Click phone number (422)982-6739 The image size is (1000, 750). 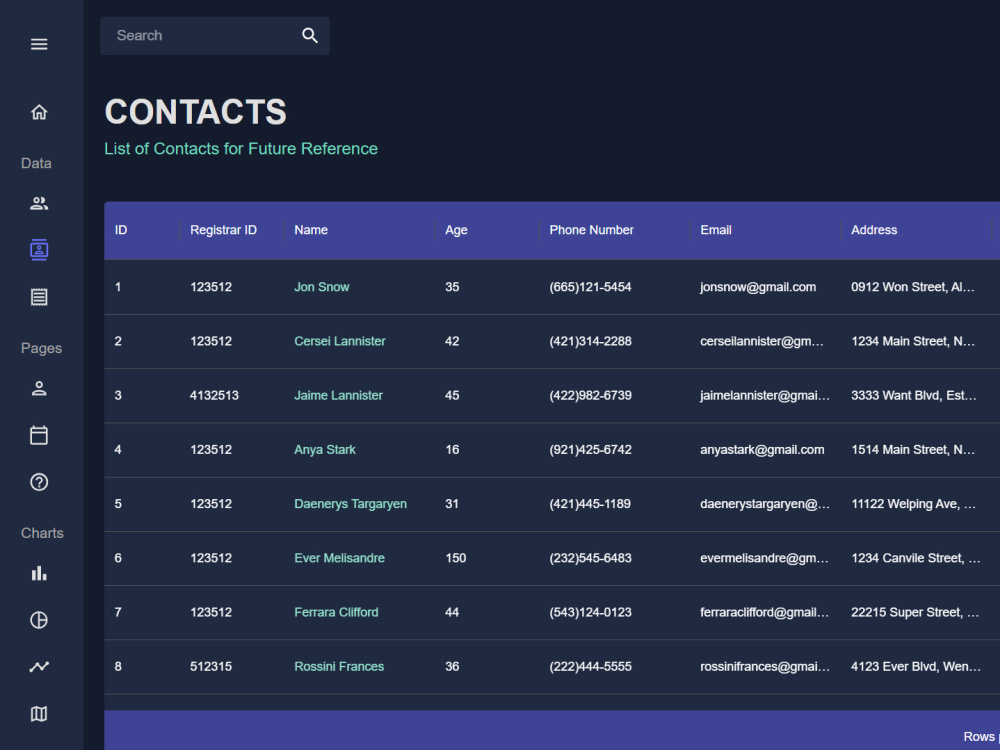click(x=591, y=395)
